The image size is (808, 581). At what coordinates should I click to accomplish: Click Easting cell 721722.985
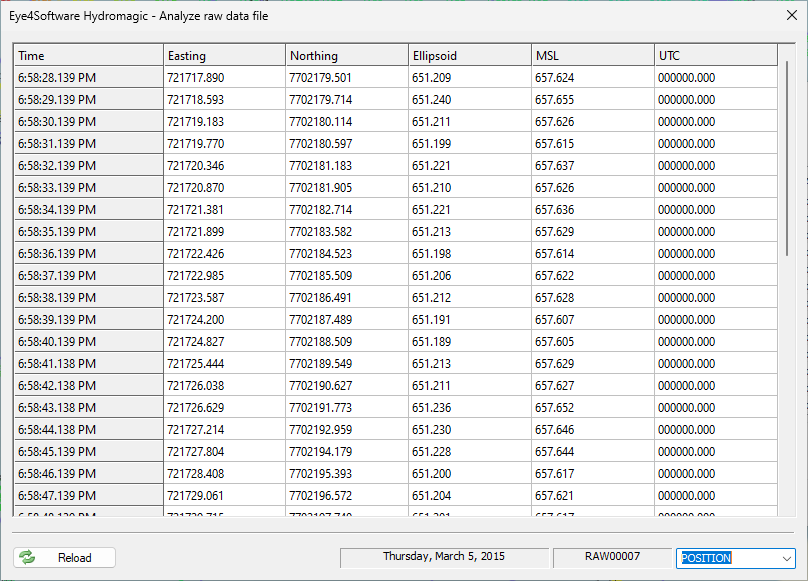click(224, 275)
